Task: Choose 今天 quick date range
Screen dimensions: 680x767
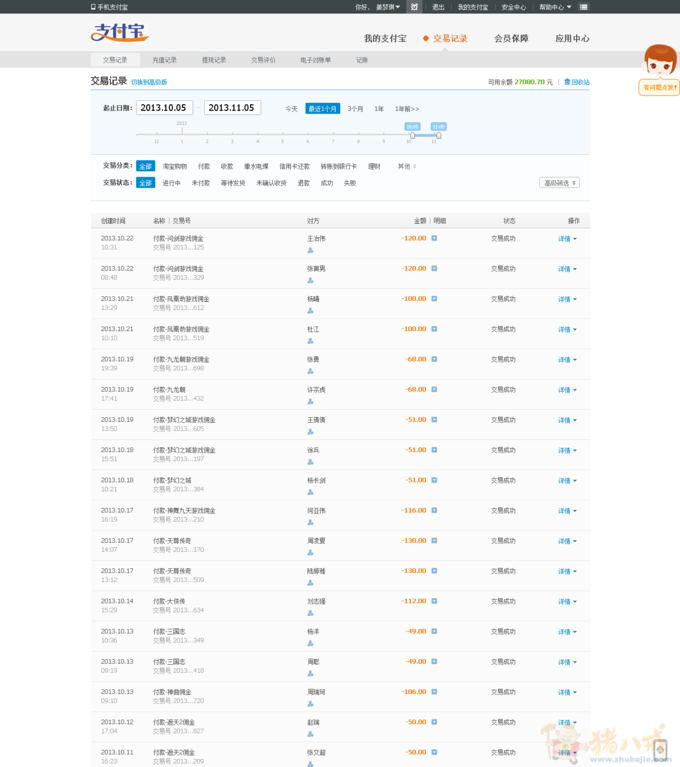Action: pyautogui.click(x=292, y=109)
